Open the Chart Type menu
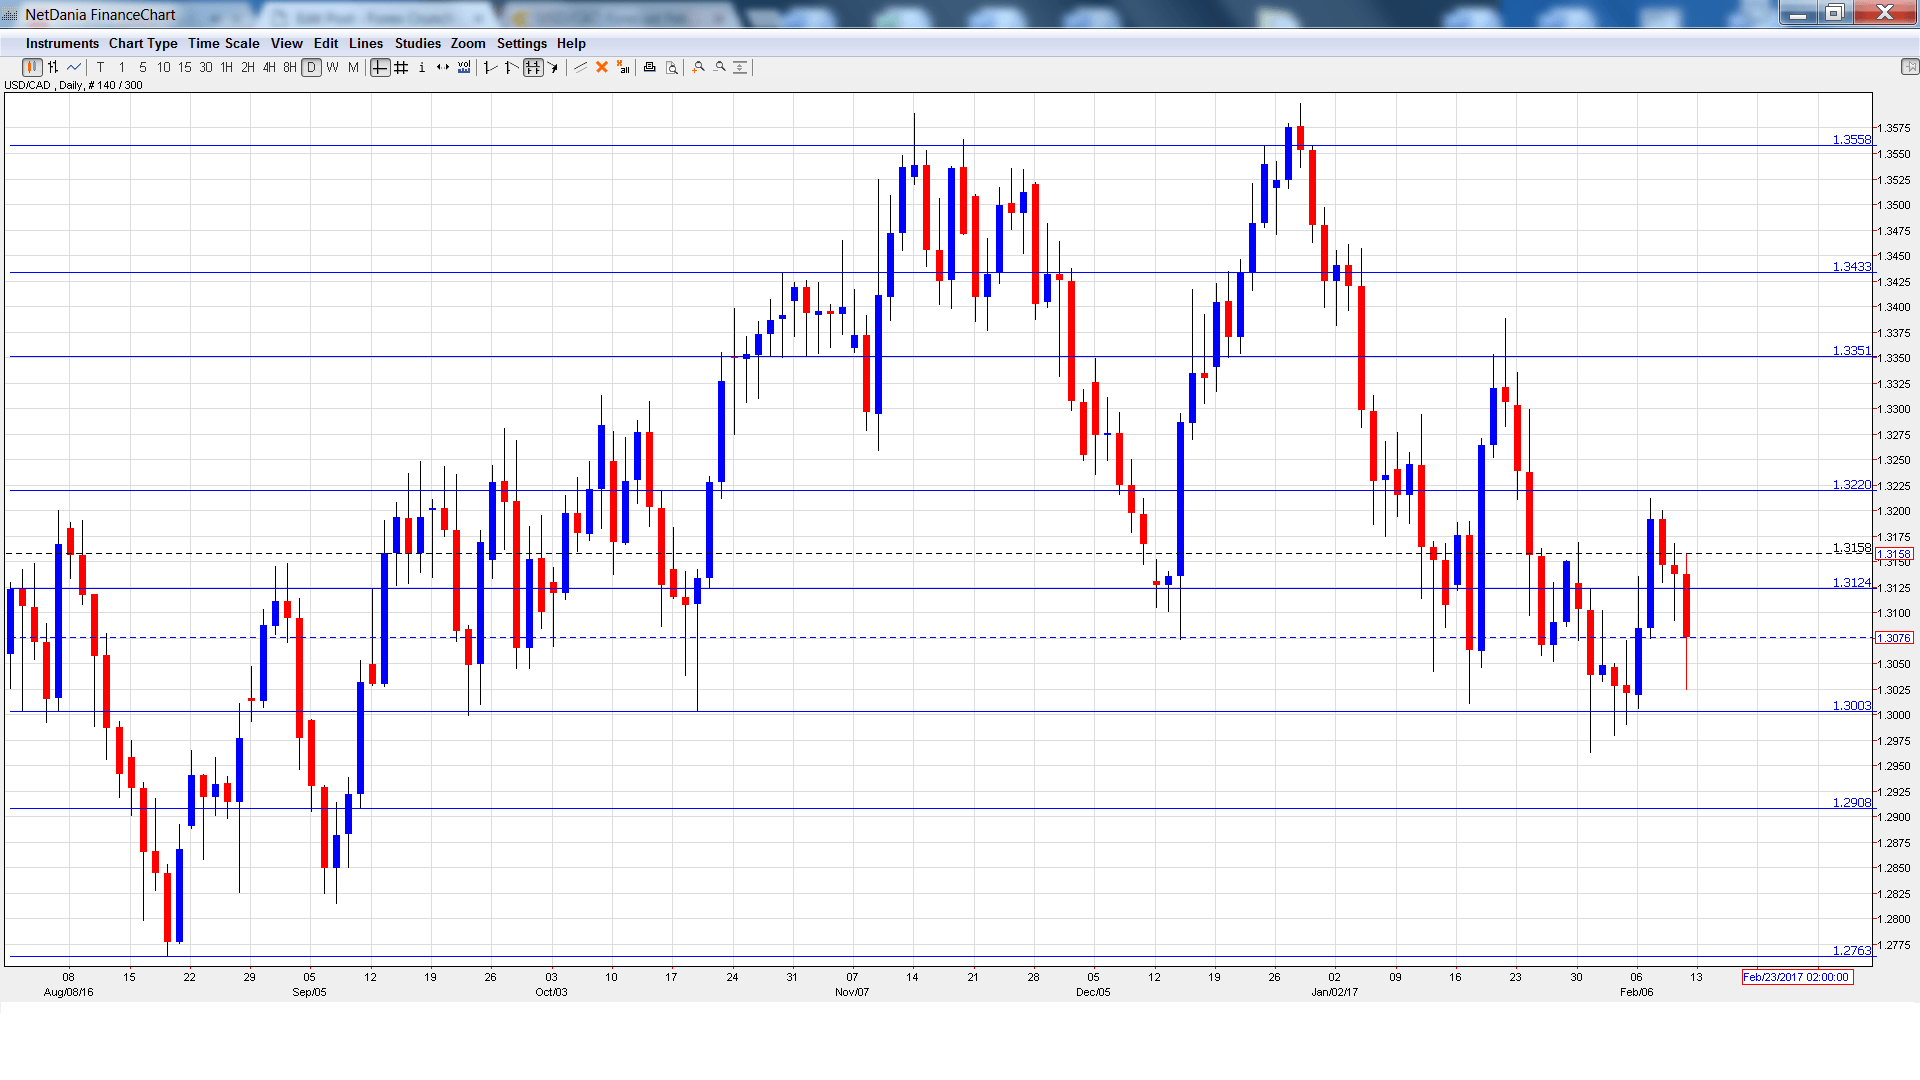 tap(143, 44)
